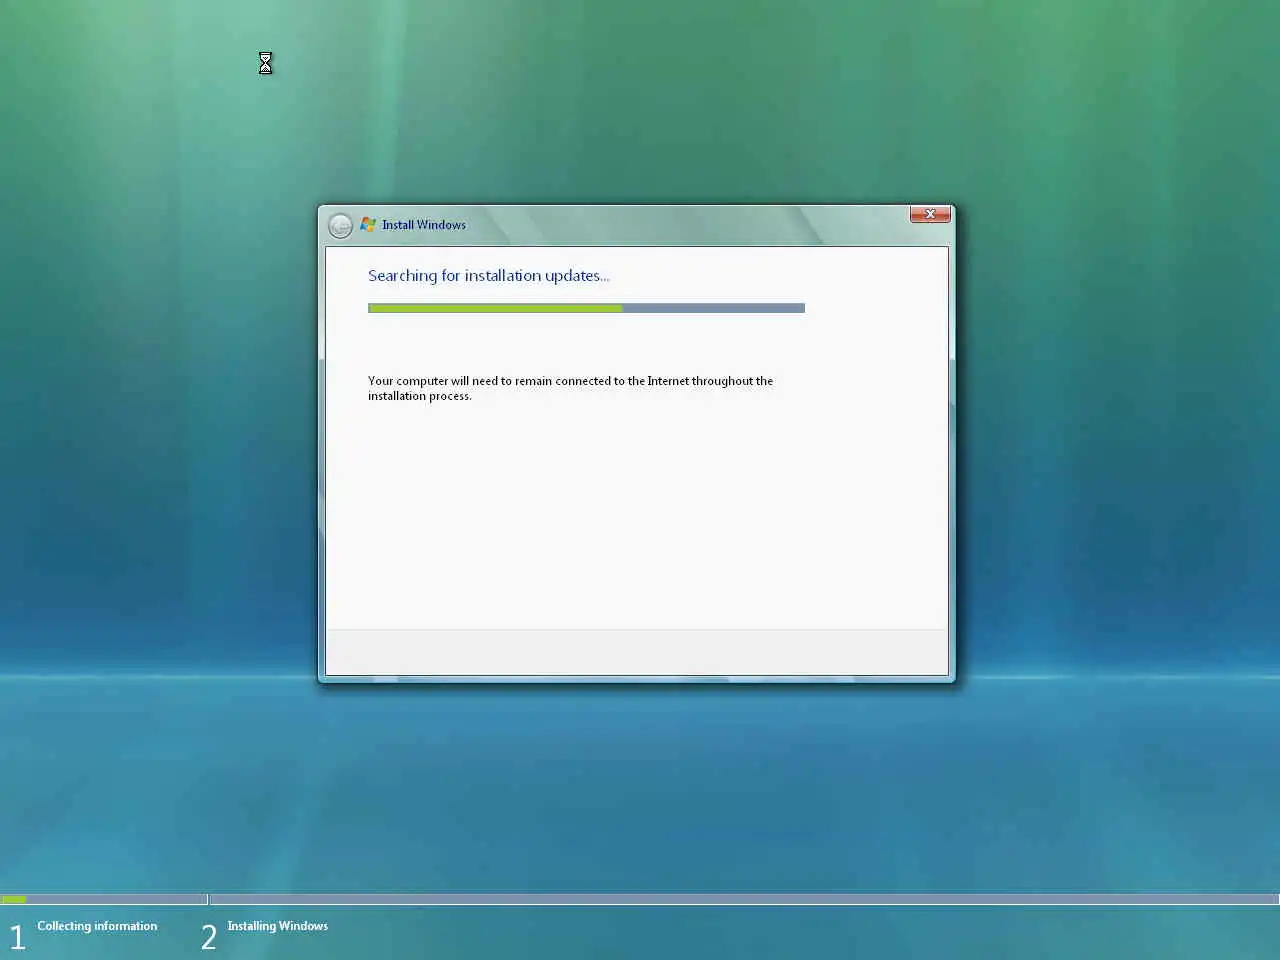The image size is (1280, 960).
Task: Click the back arrow button in Install Windows
Action: (x=340, y=226)
